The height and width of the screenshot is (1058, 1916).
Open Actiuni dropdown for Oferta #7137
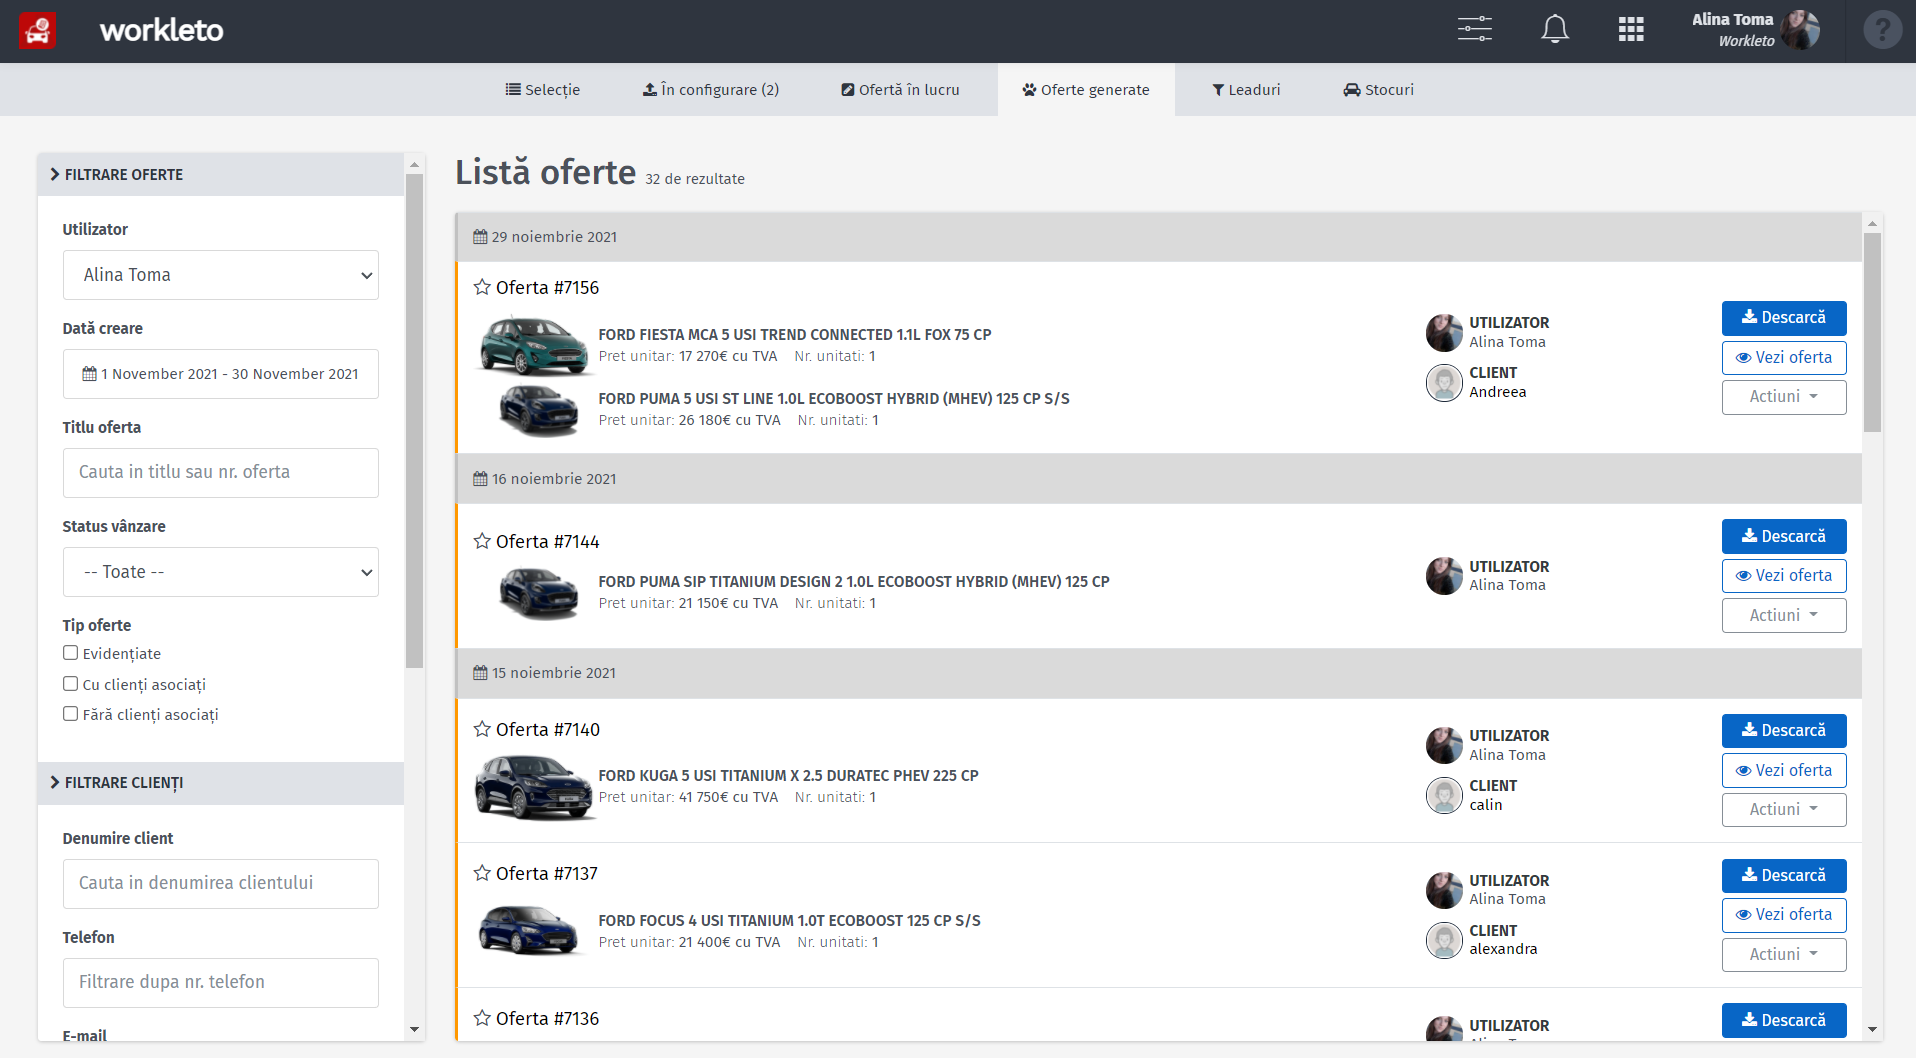(1784, 955)
